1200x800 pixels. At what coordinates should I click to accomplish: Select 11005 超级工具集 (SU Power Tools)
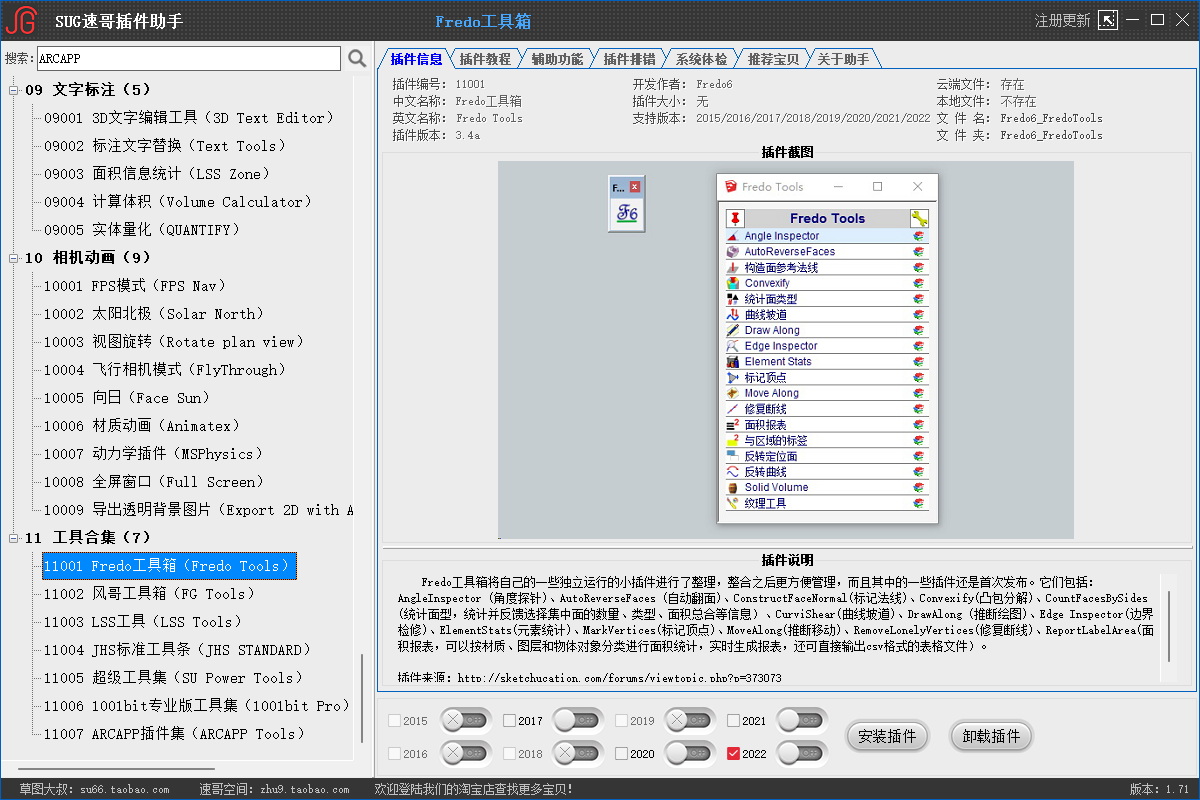click(175, 678)
